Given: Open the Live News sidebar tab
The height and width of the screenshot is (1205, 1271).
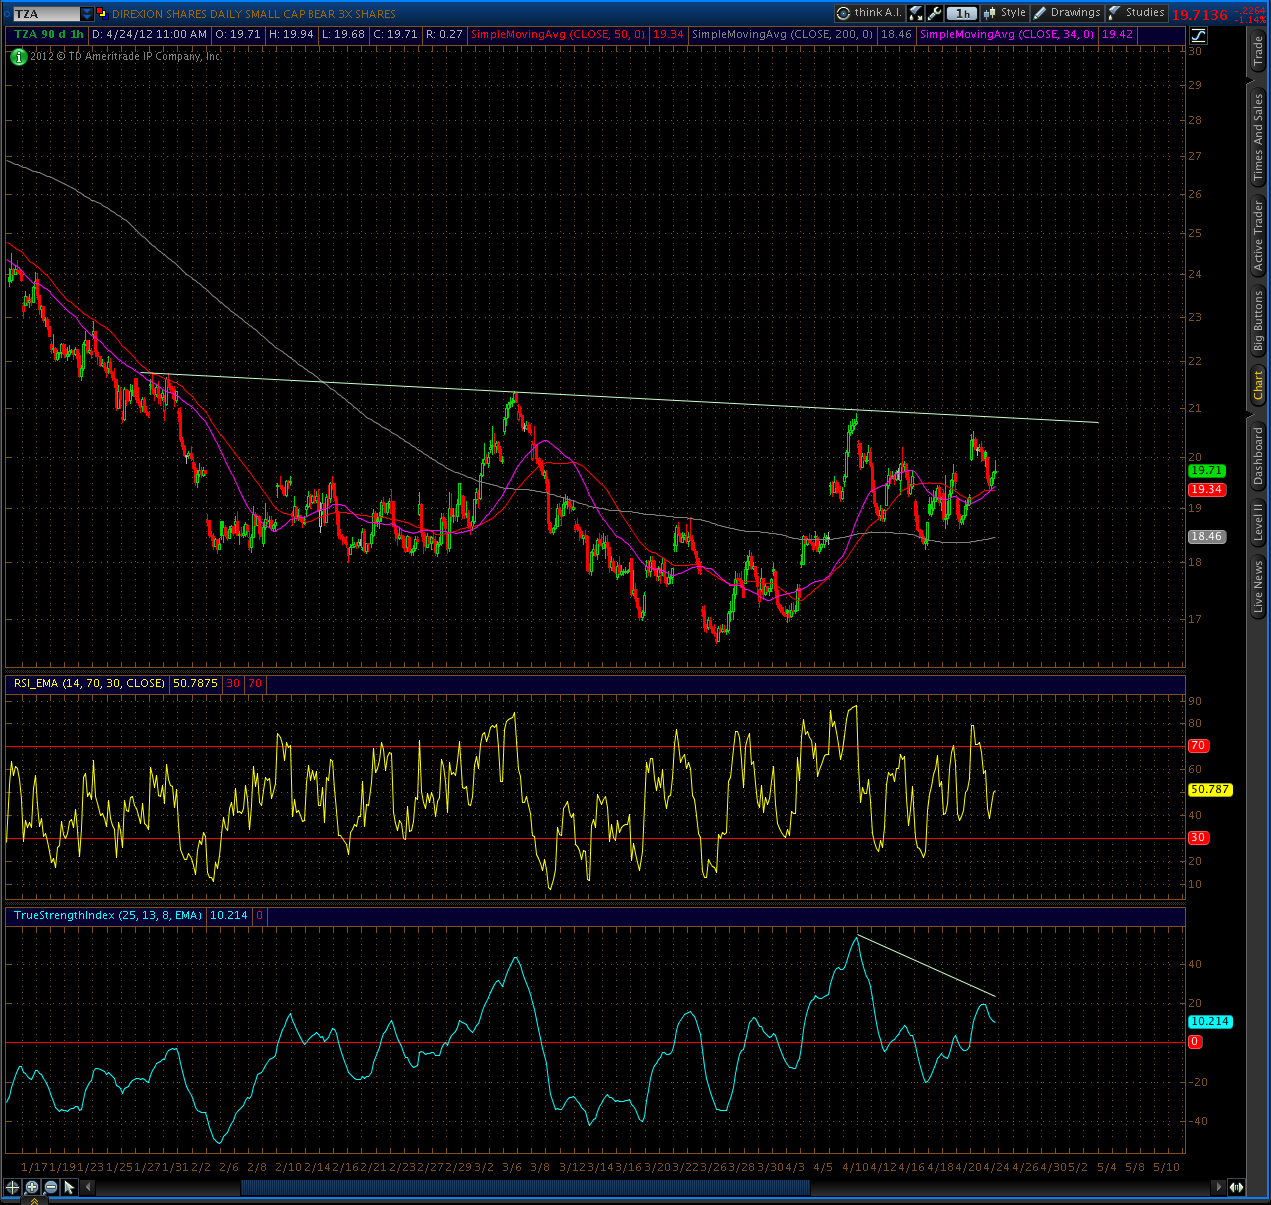Looking at the screenshot, I should 1259,587.
